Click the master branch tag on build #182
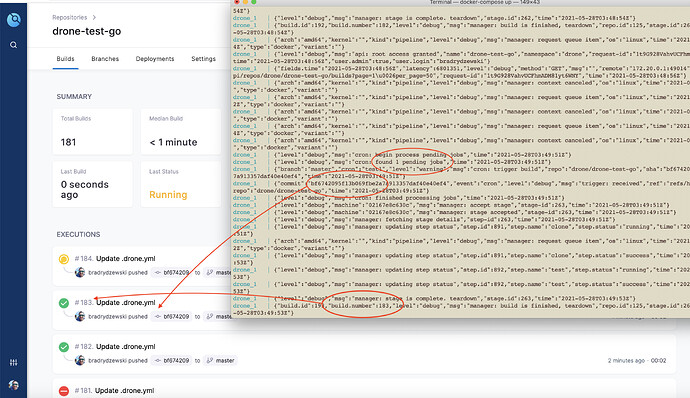Viewport: 690px width, 398px height. 220,361
